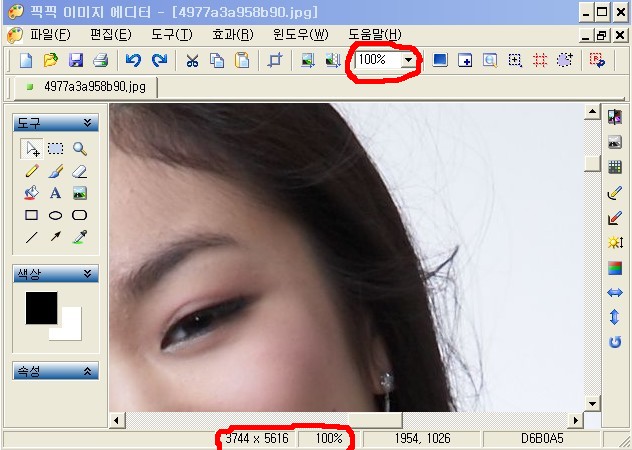Image resolution: width=632 pixels, height=450 pixels.
Task: Click the black foreground color swatch
Action: coord(42,308)
